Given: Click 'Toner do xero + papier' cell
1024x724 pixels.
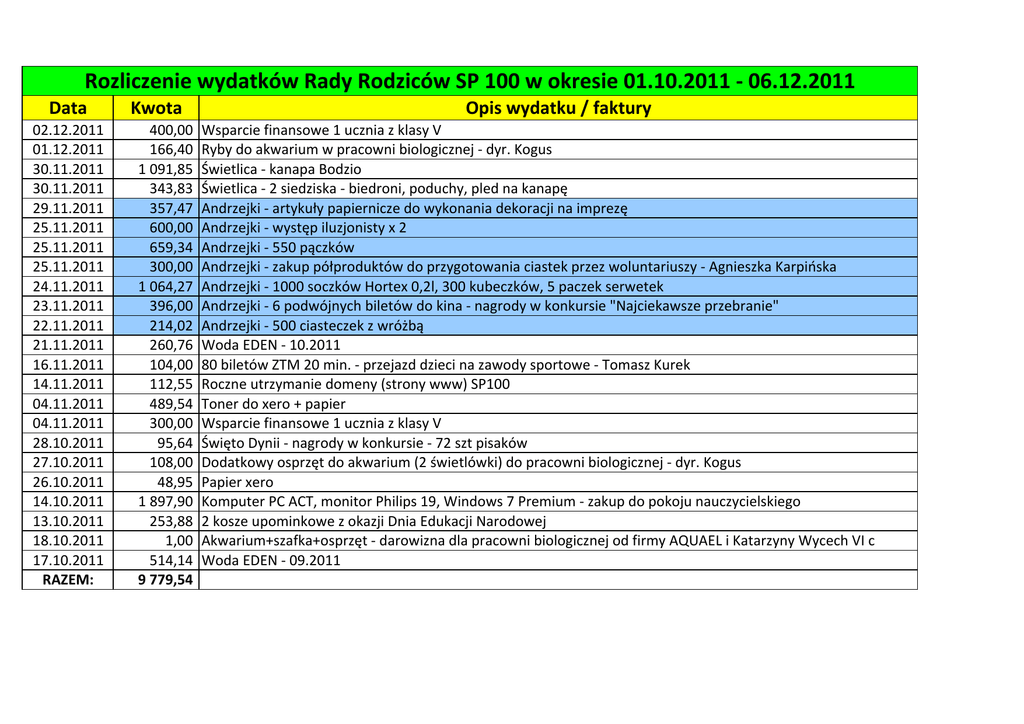Looking at the screenshot, I should (x=557, y=404).
